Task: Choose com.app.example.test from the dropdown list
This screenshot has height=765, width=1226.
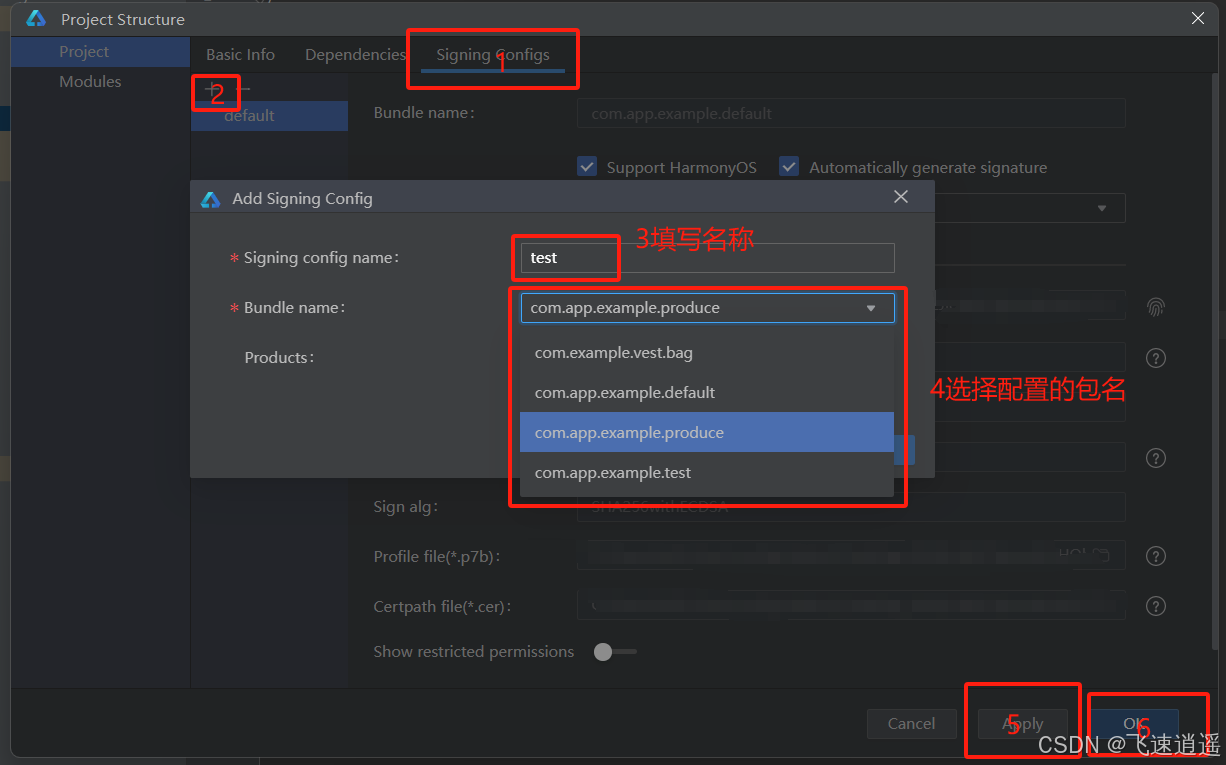Action: click(706, 472)
